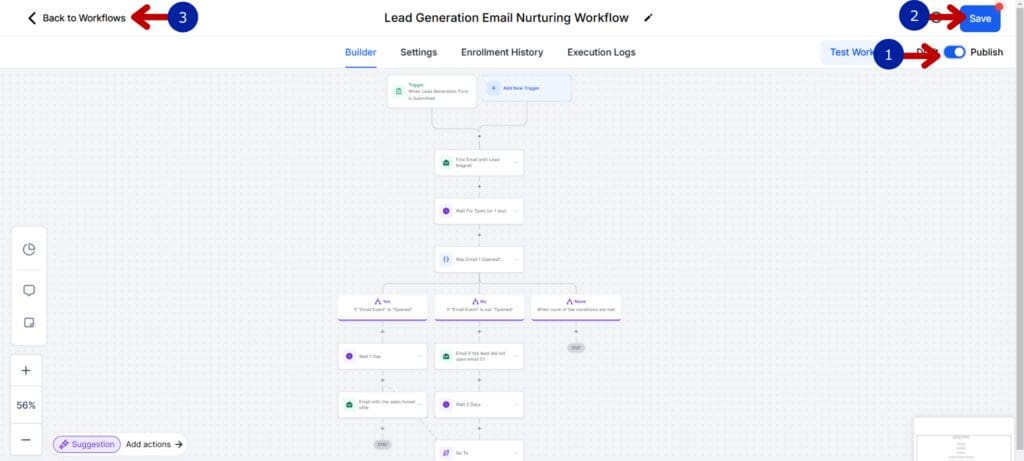Open options menu on Wait For Open node

click(x=516, y=211)
